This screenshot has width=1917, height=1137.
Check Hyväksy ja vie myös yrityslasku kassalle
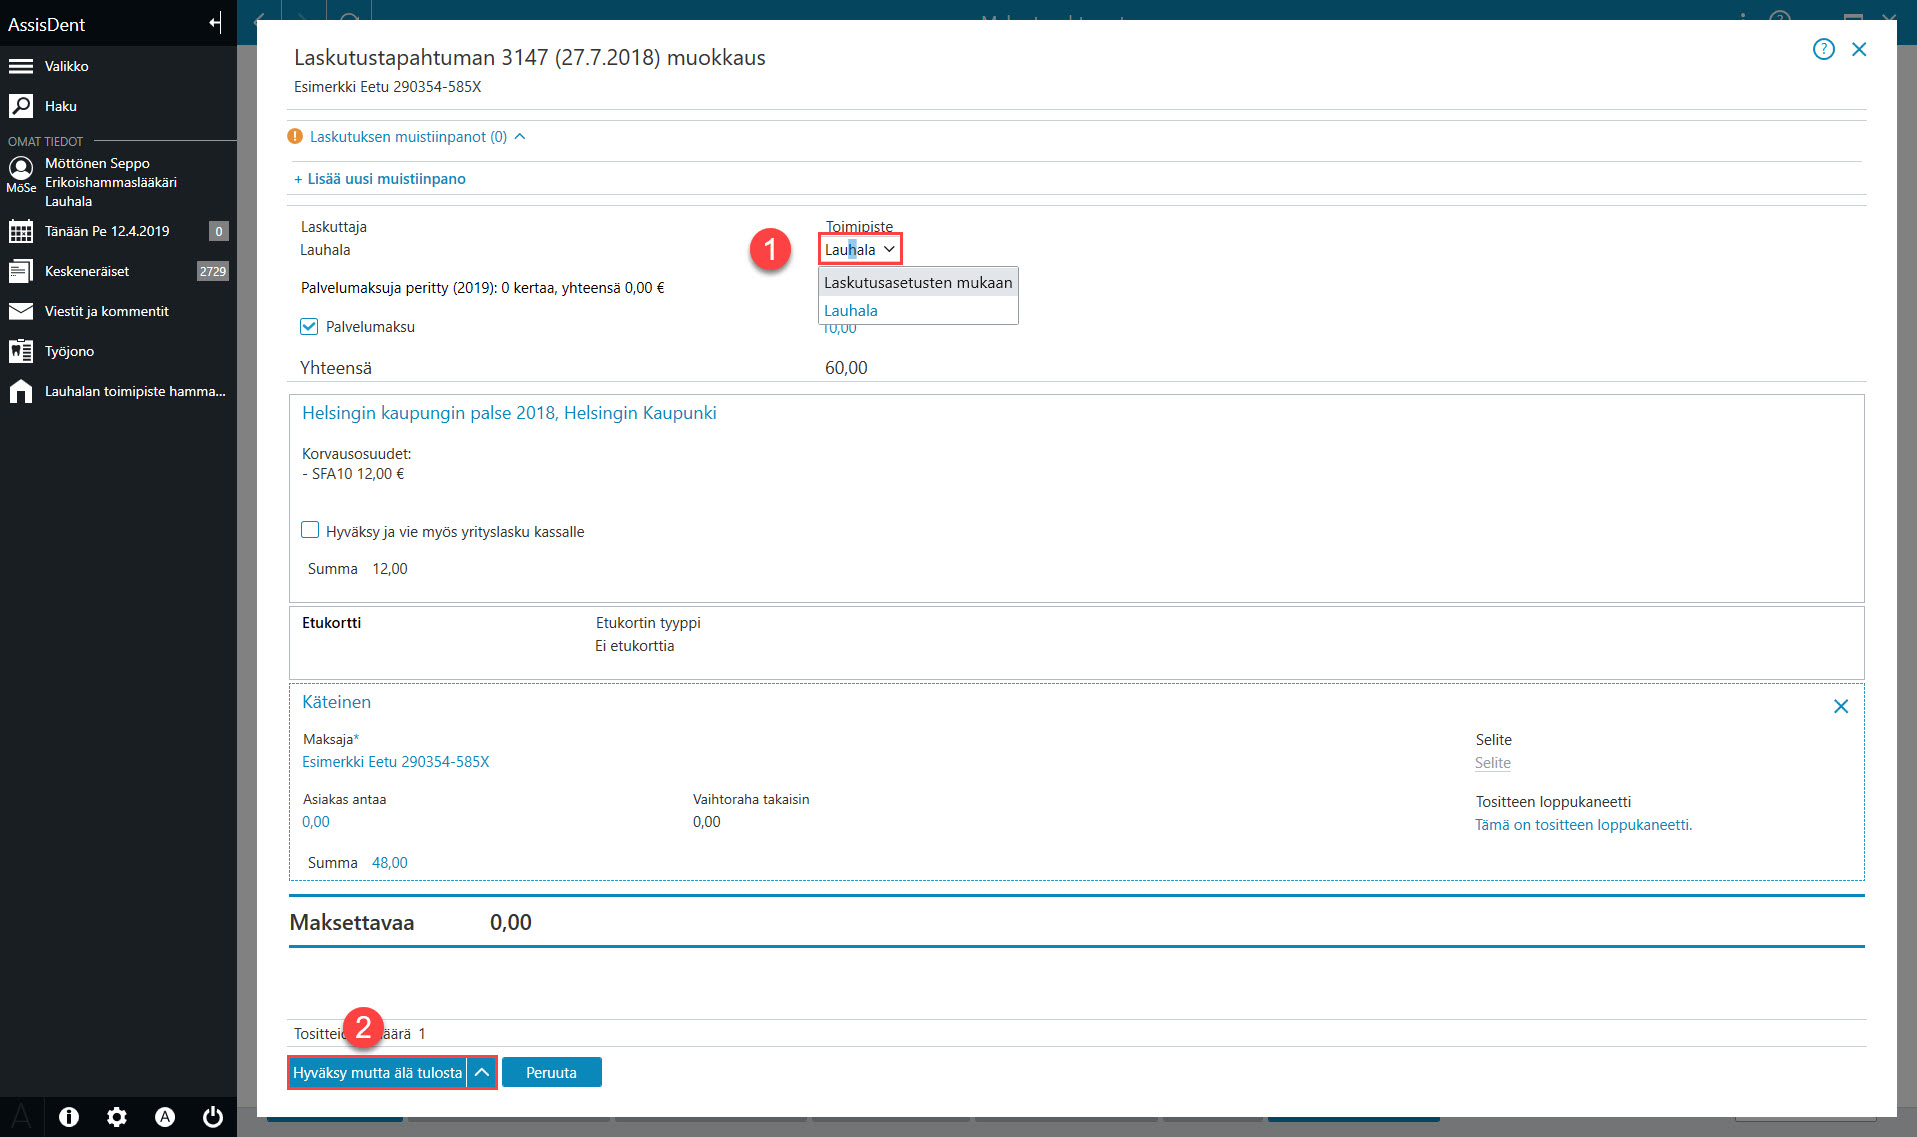(310, 530)
